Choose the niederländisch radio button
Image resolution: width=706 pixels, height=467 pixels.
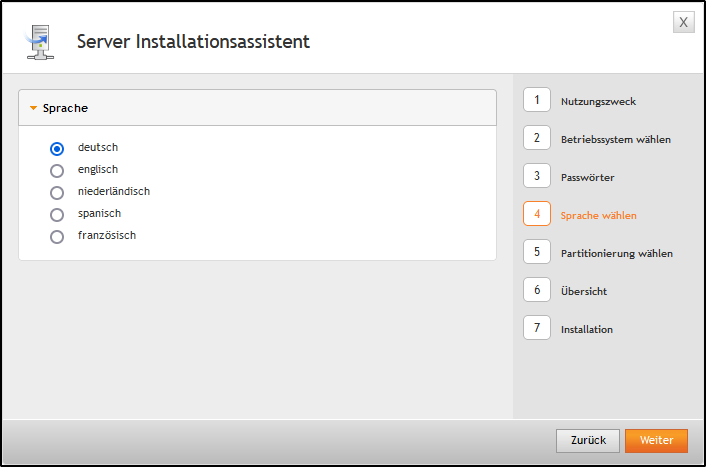pyautogui.click(x=57, y=192)
